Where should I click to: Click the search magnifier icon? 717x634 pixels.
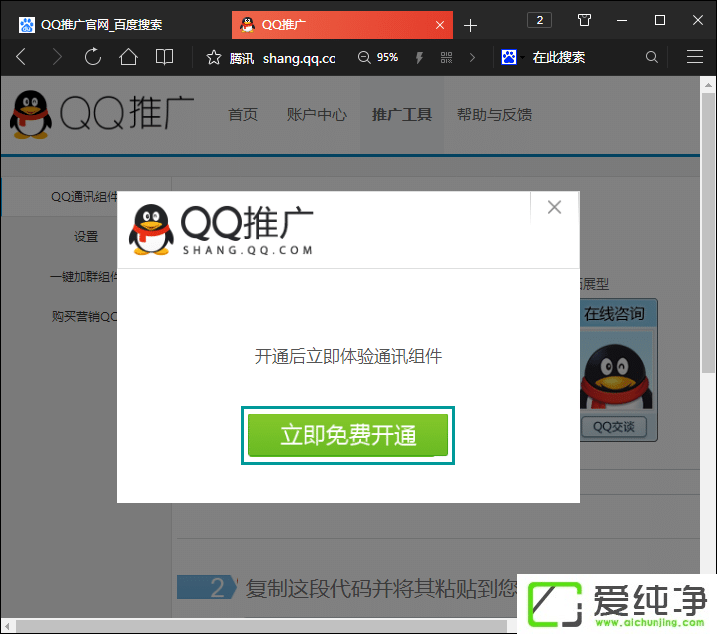(652, 57)
